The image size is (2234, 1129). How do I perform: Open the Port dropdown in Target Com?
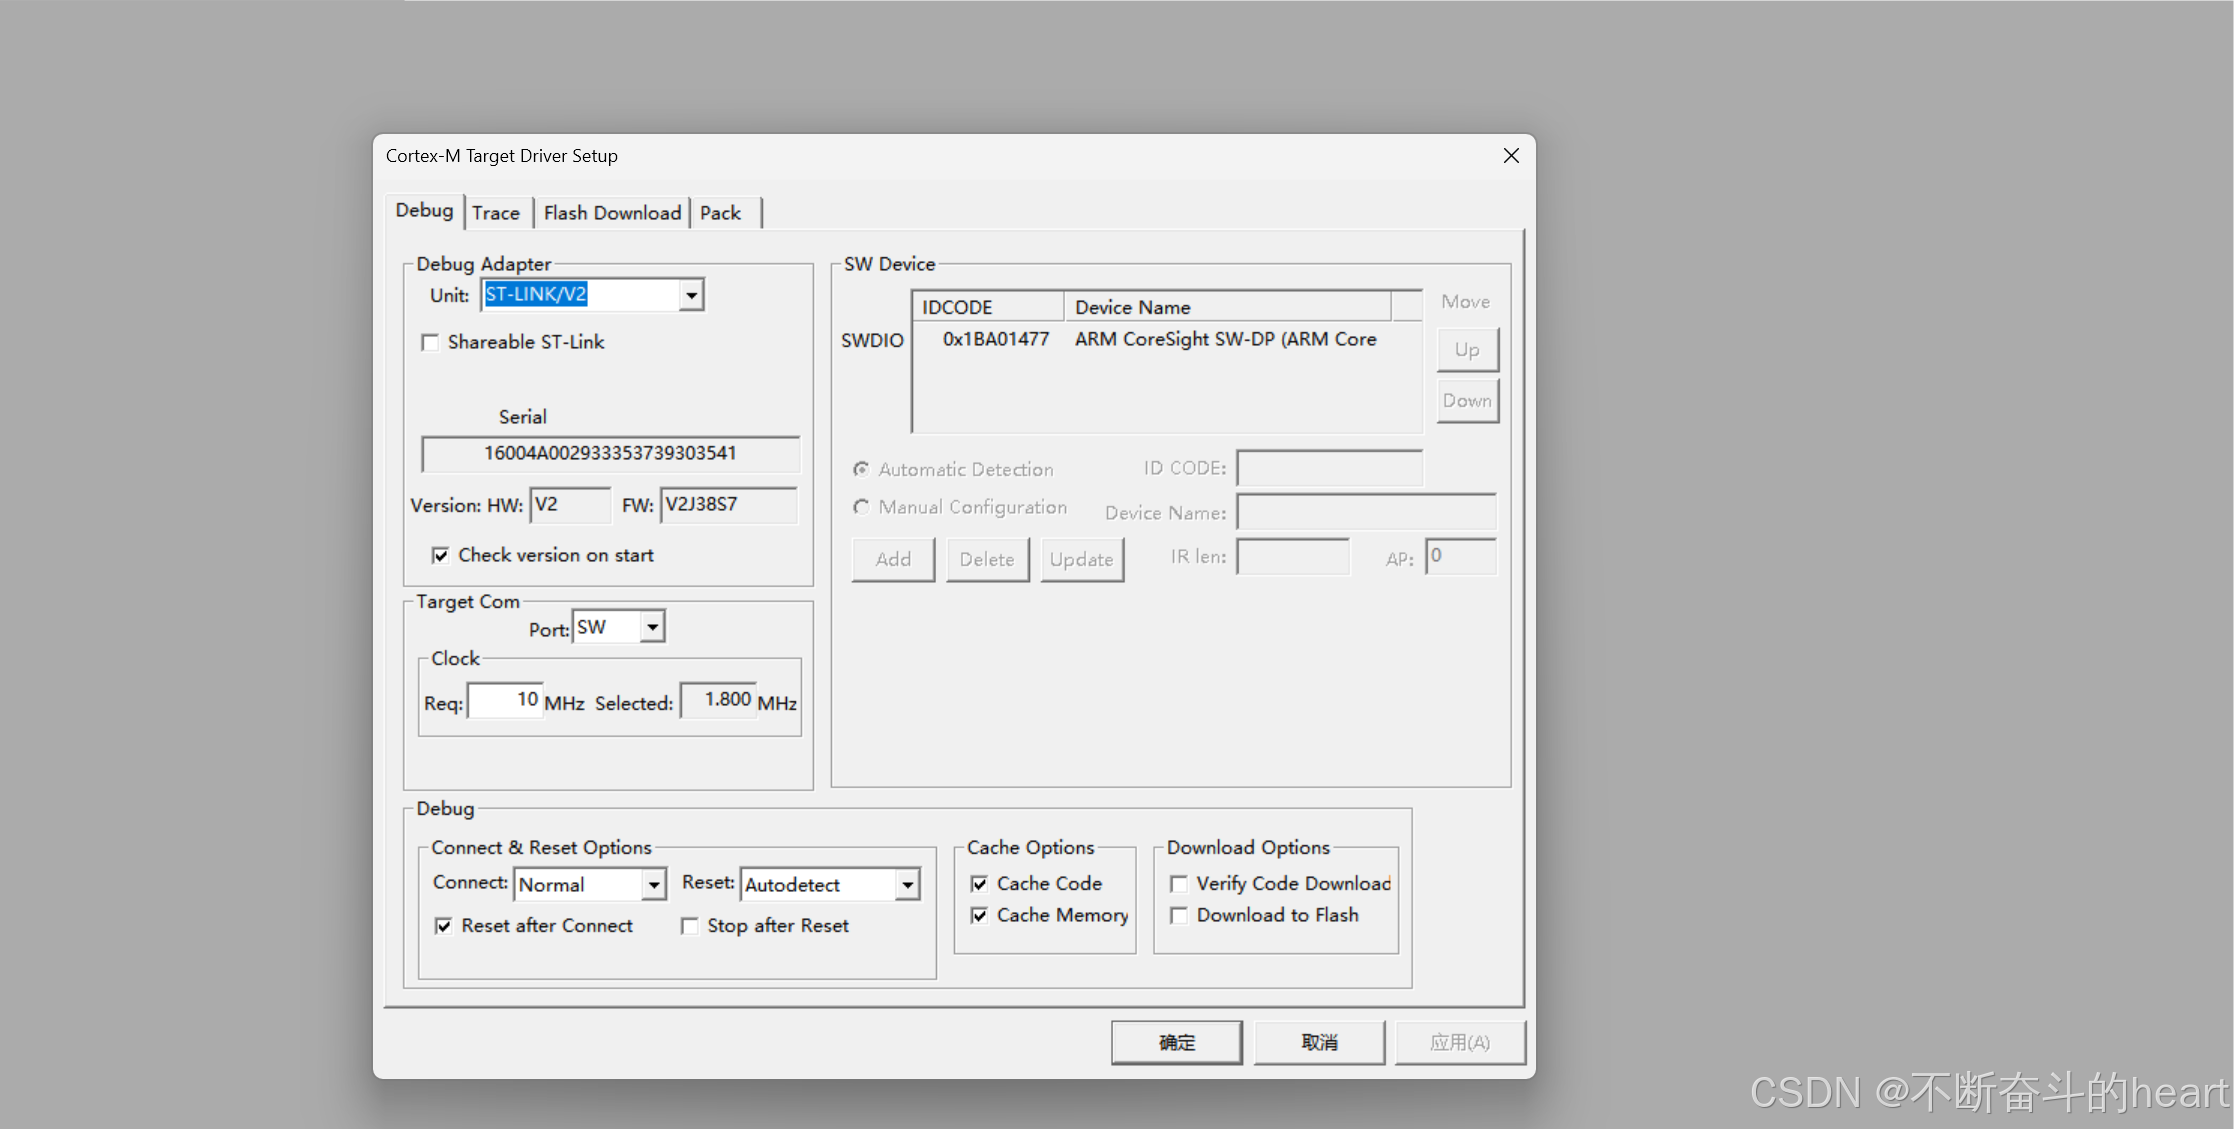651,626
